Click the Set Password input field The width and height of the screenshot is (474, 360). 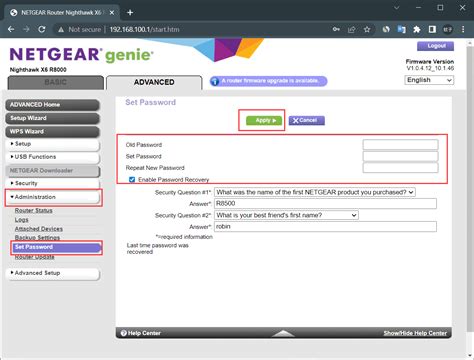click(x=400, y=156)
